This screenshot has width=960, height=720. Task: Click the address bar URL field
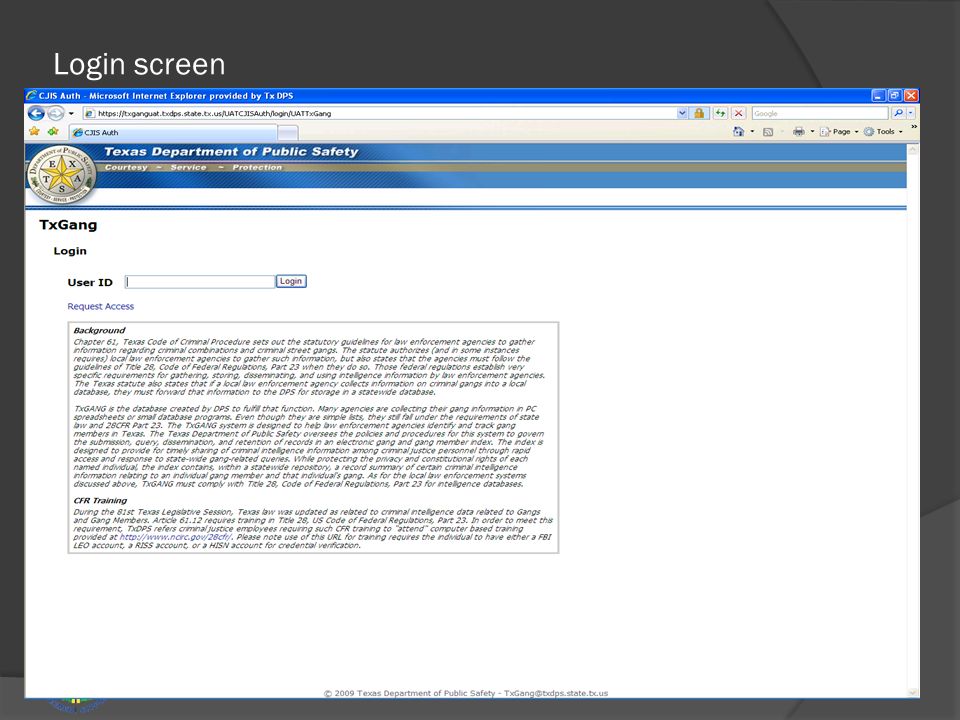pos(379,113)
